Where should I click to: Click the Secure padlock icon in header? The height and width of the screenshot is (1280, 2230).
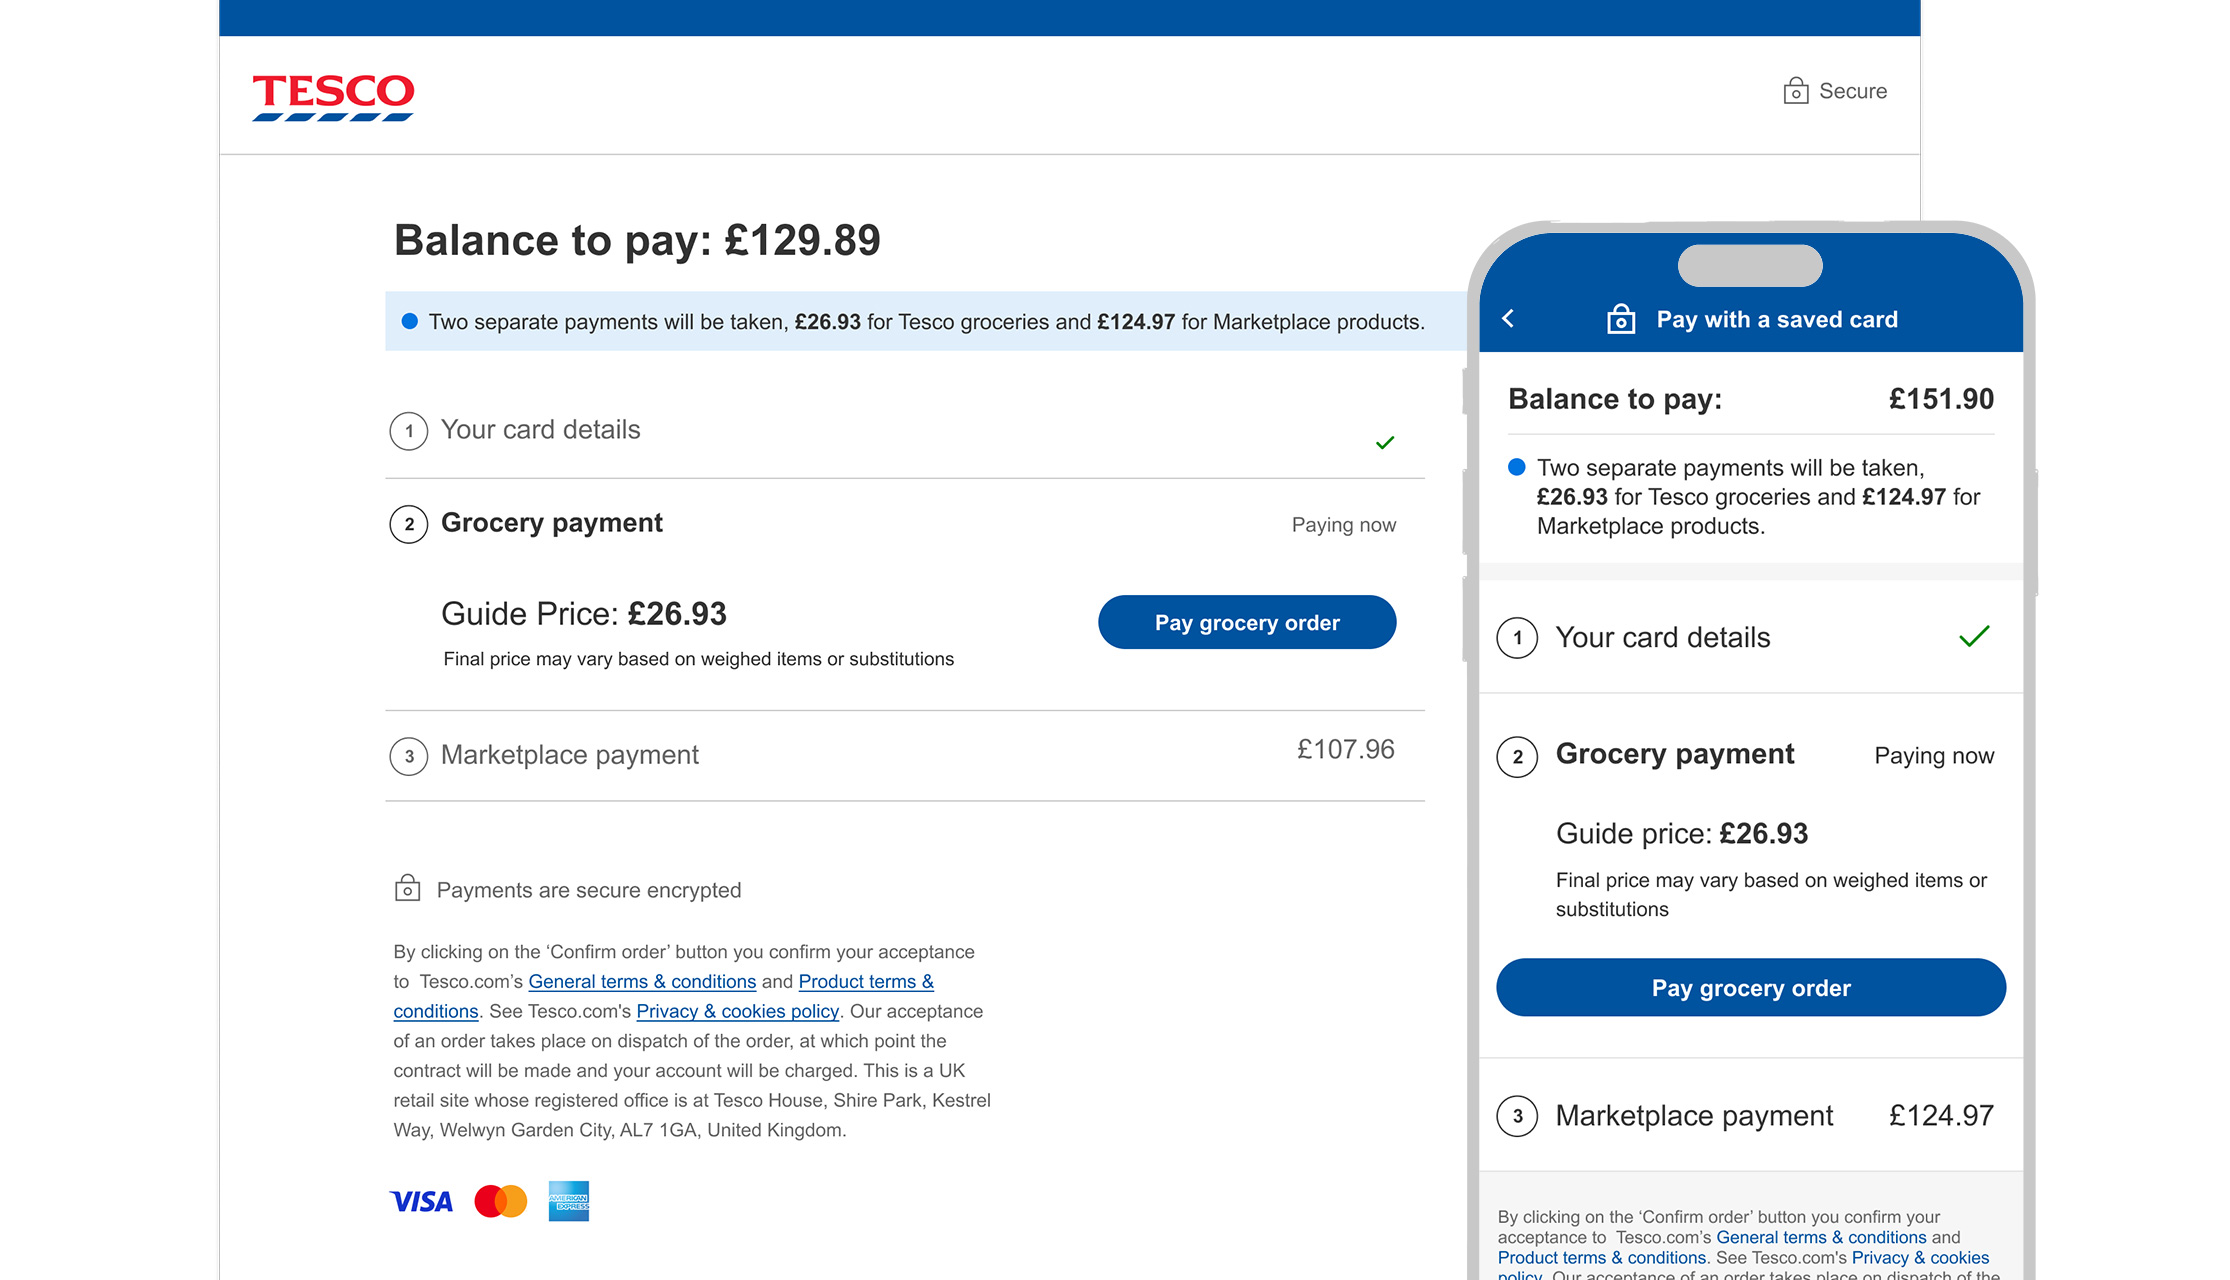point(1795,91)
